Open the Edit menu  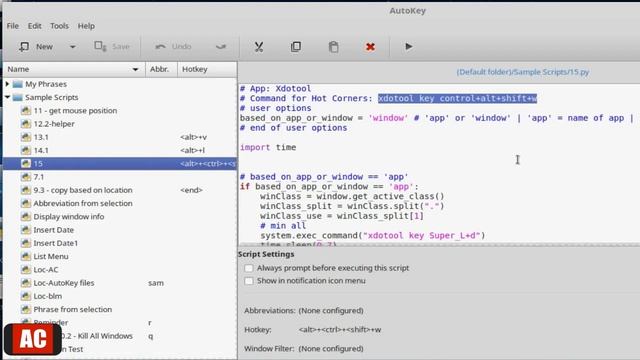[34, 26]
